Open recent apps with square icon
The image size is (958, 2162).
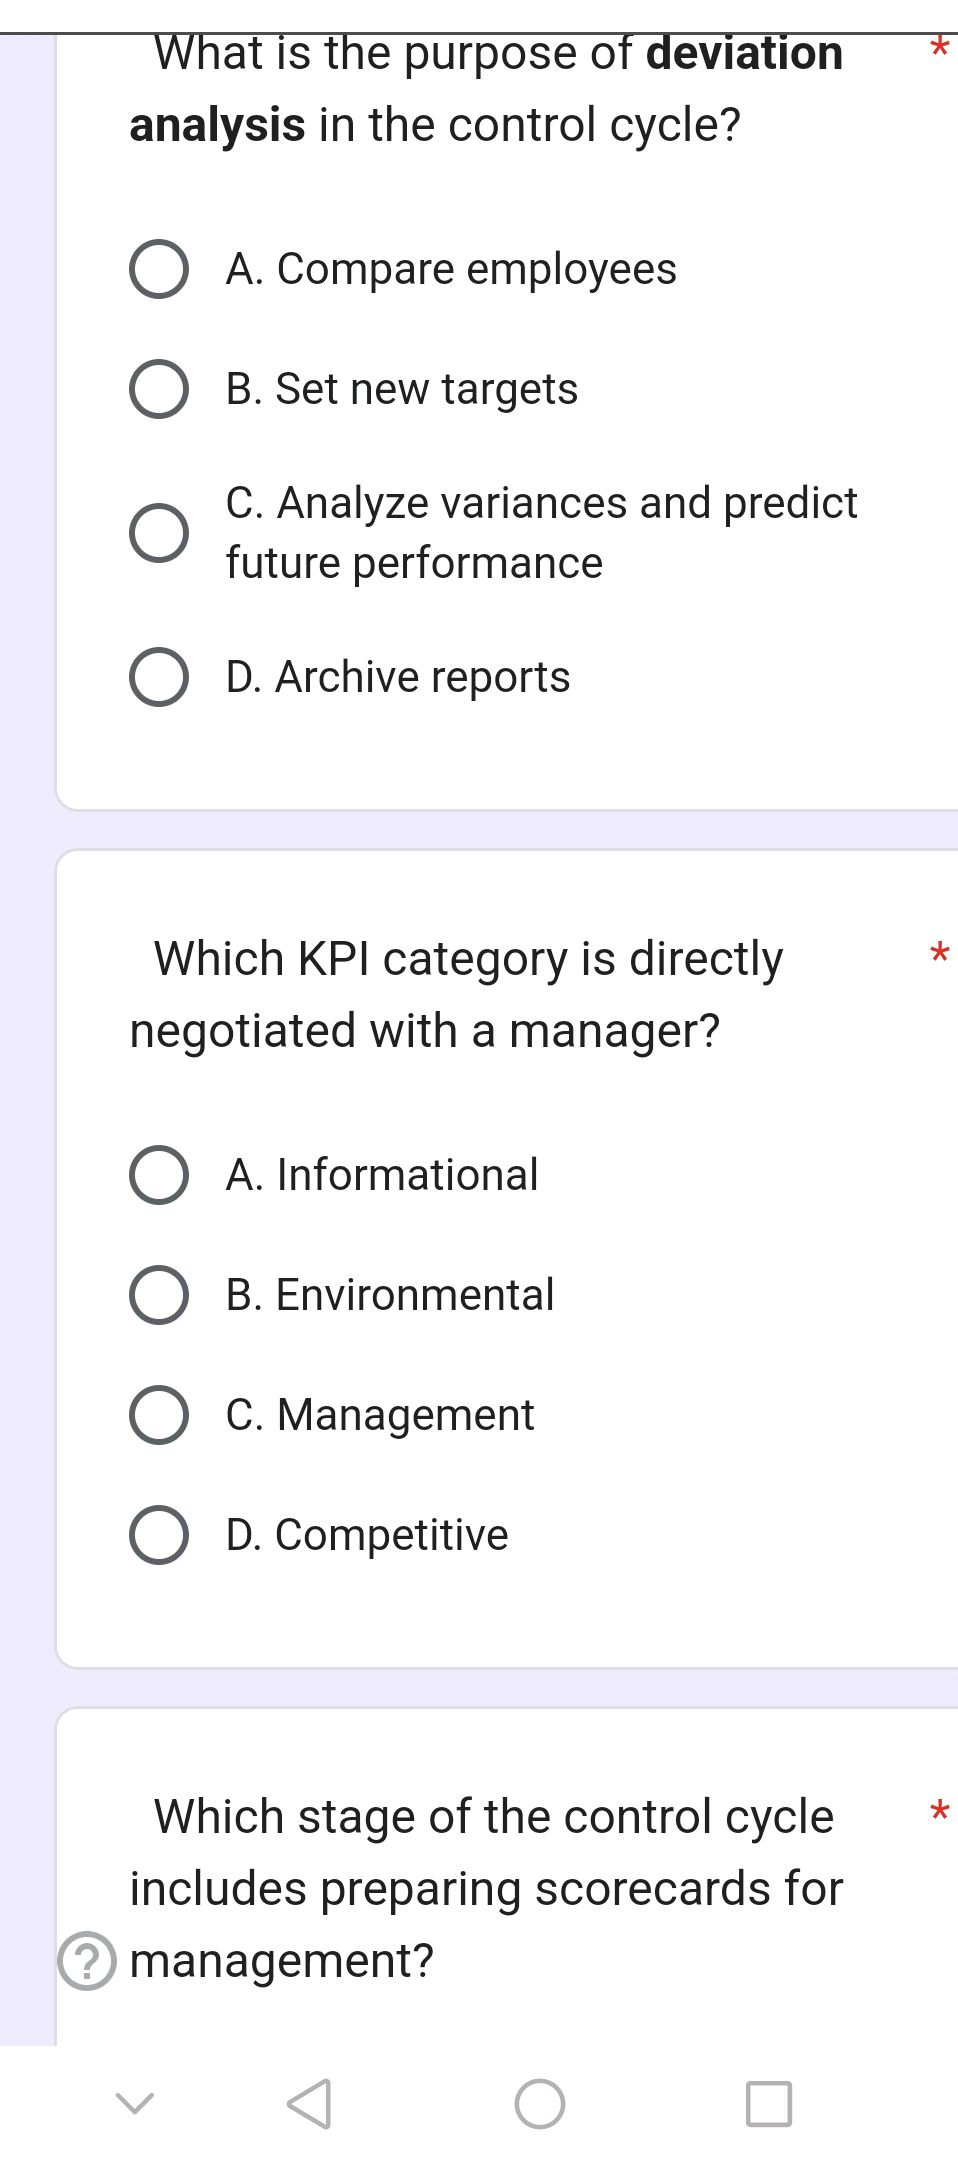[x=769, y=2103]
